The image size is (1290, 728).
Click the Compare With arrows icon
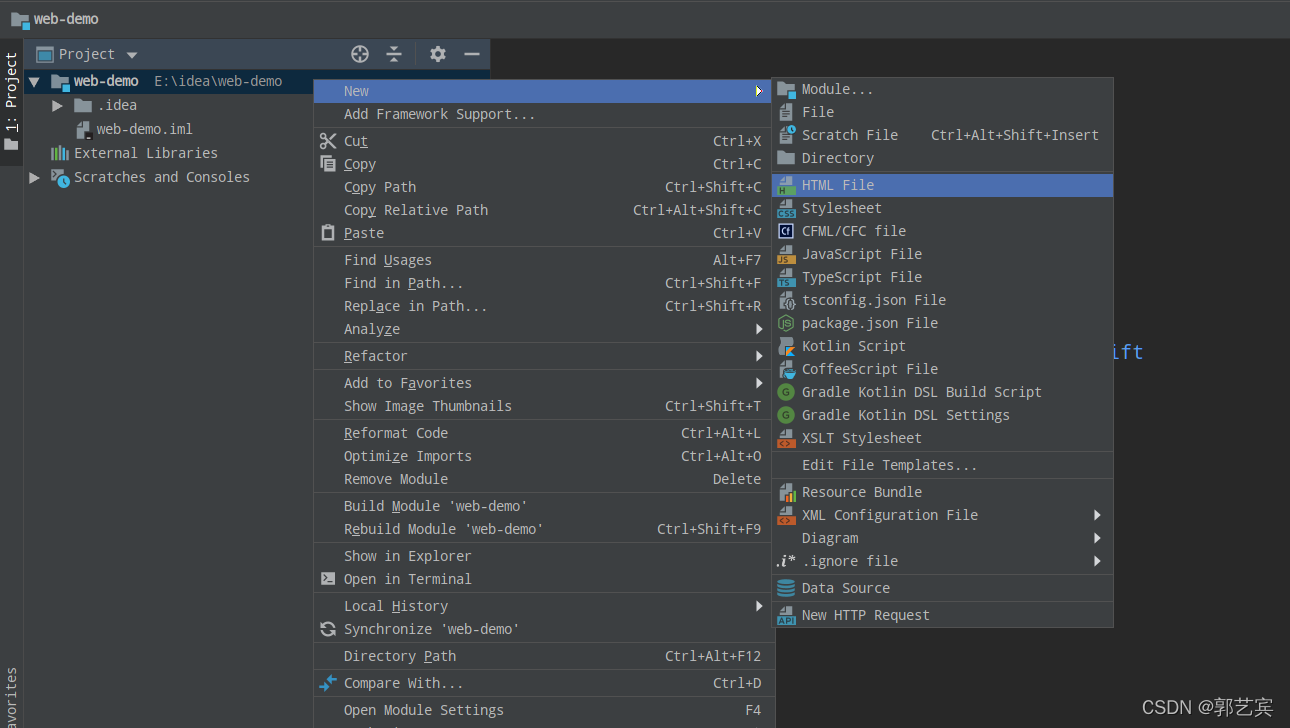(x=328, y=683)
